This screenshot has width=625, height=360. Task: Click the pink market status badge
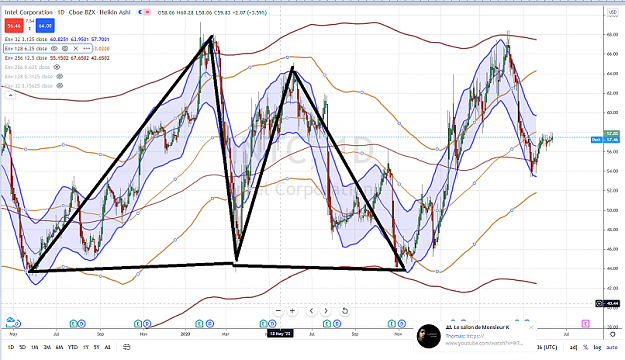pyautogui.click(x=147, y=12)
